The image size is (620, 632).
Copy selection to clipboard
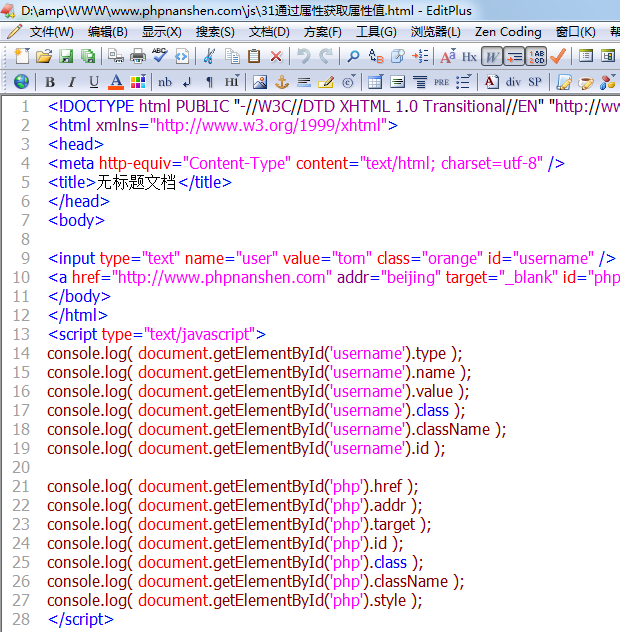tap(232, 56)
